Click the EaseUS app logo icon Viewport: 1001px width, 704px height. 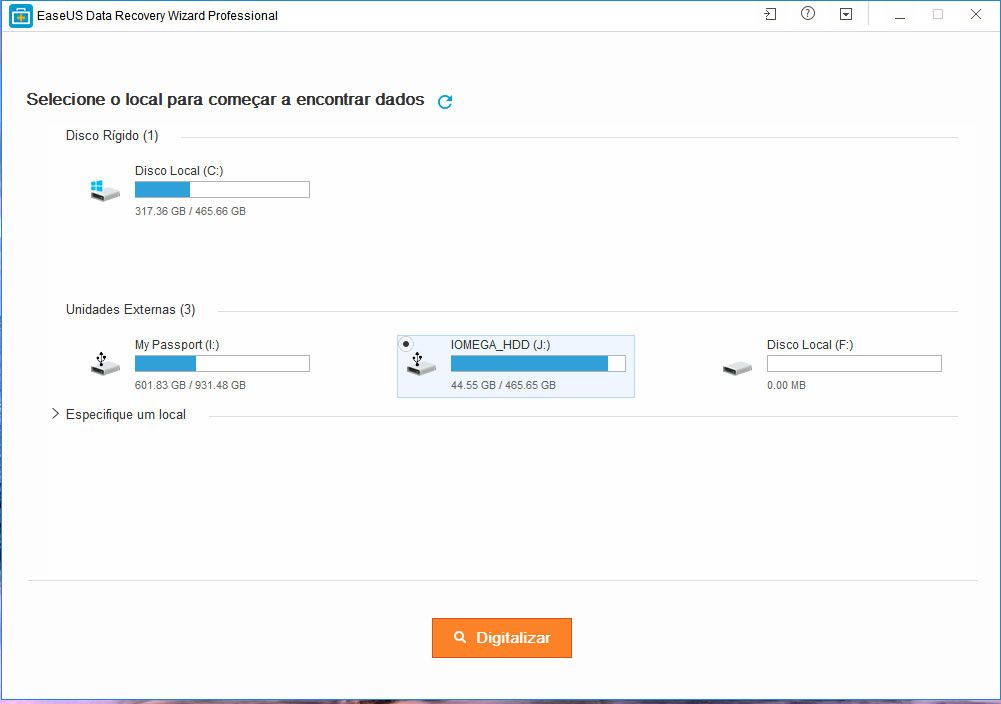20,16
